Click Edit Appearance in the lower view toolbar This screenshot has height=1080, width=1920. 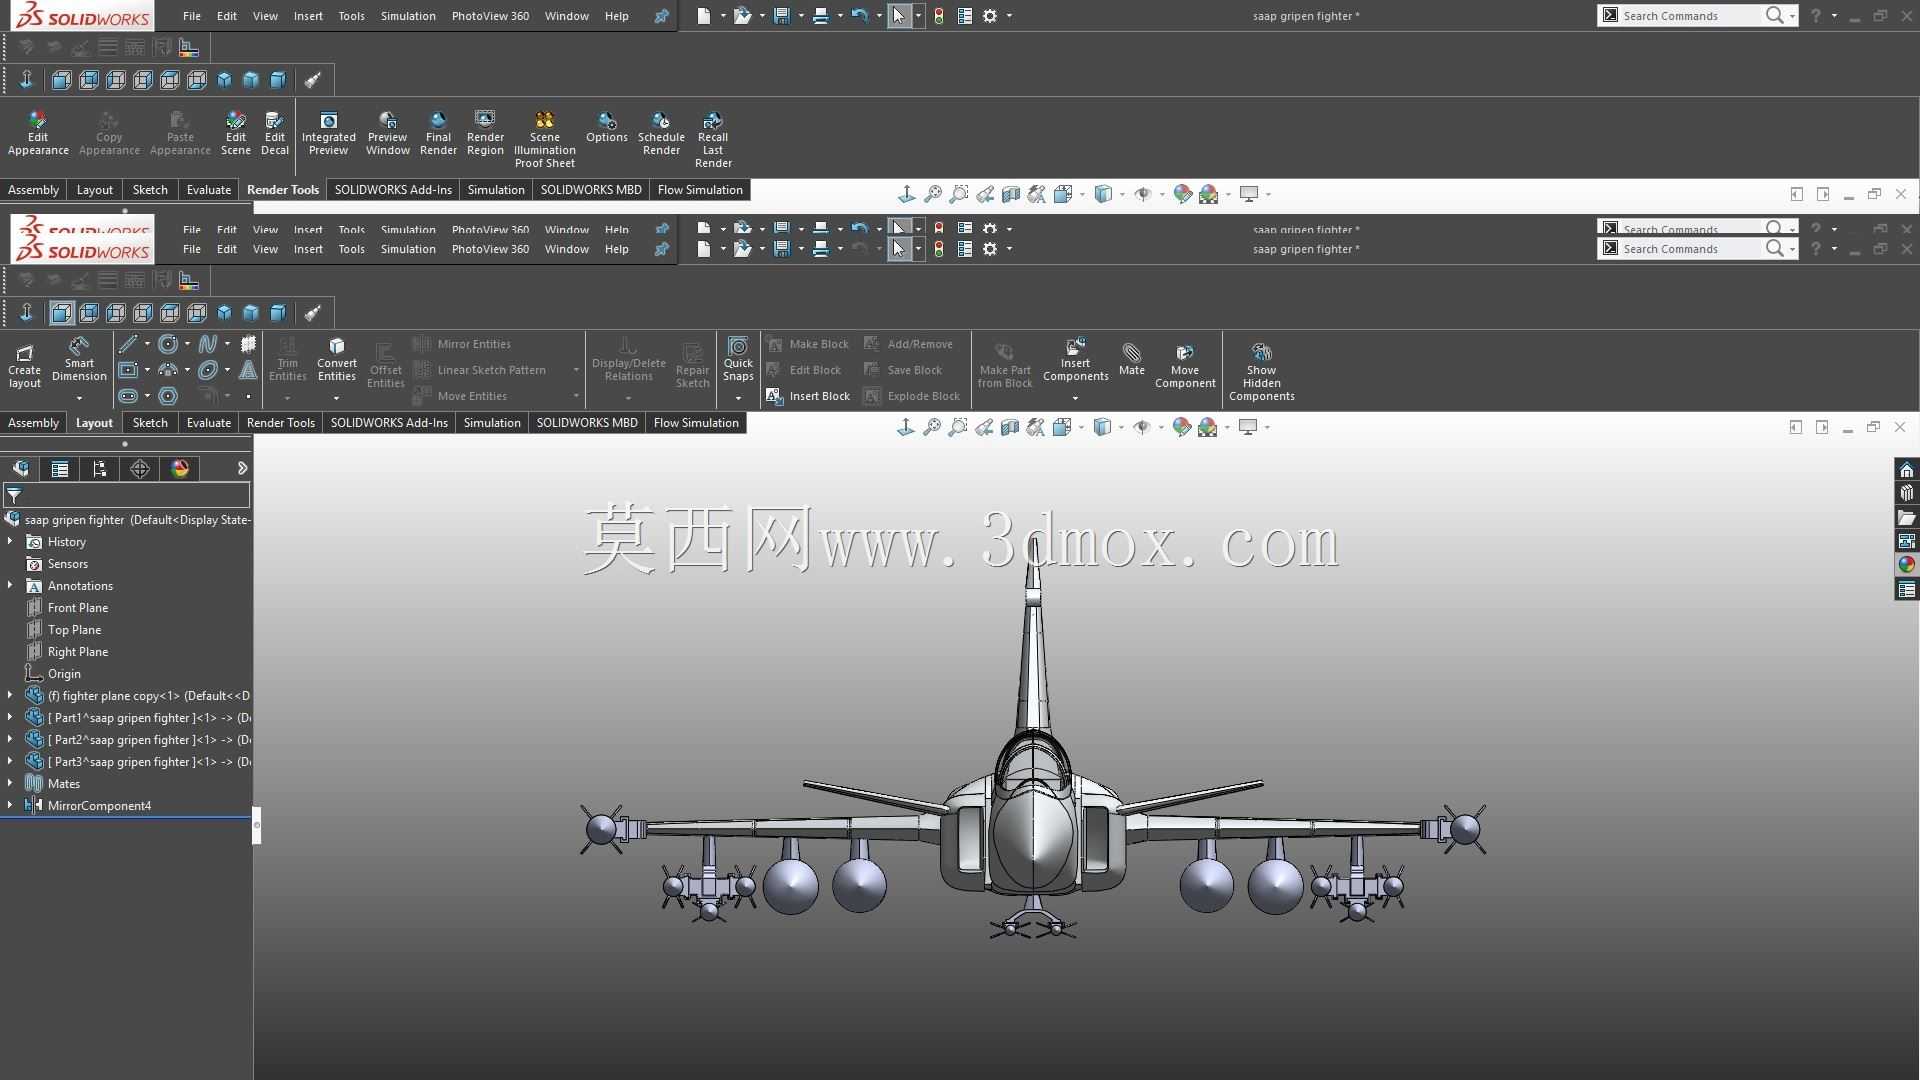point(1182,428)
